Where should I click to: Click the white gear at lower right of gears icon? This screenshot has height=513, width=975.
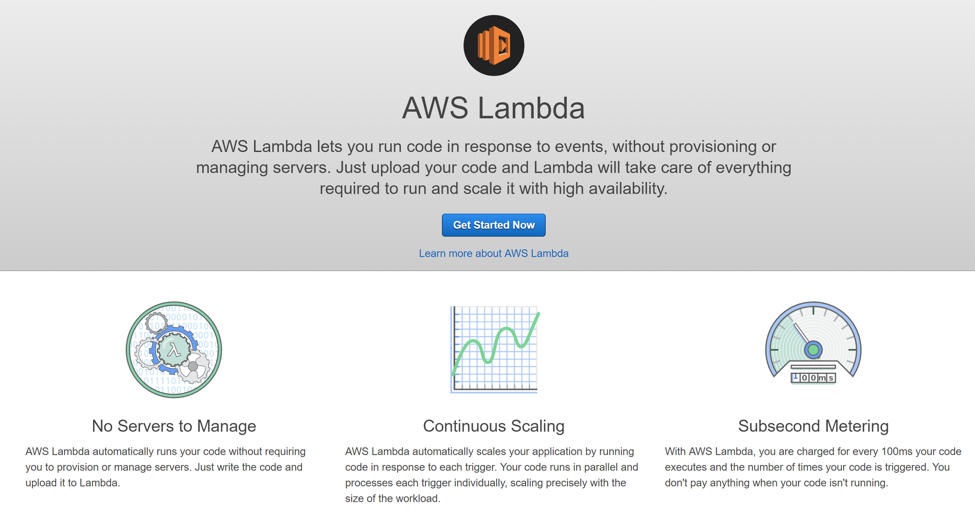click(195, 368)
